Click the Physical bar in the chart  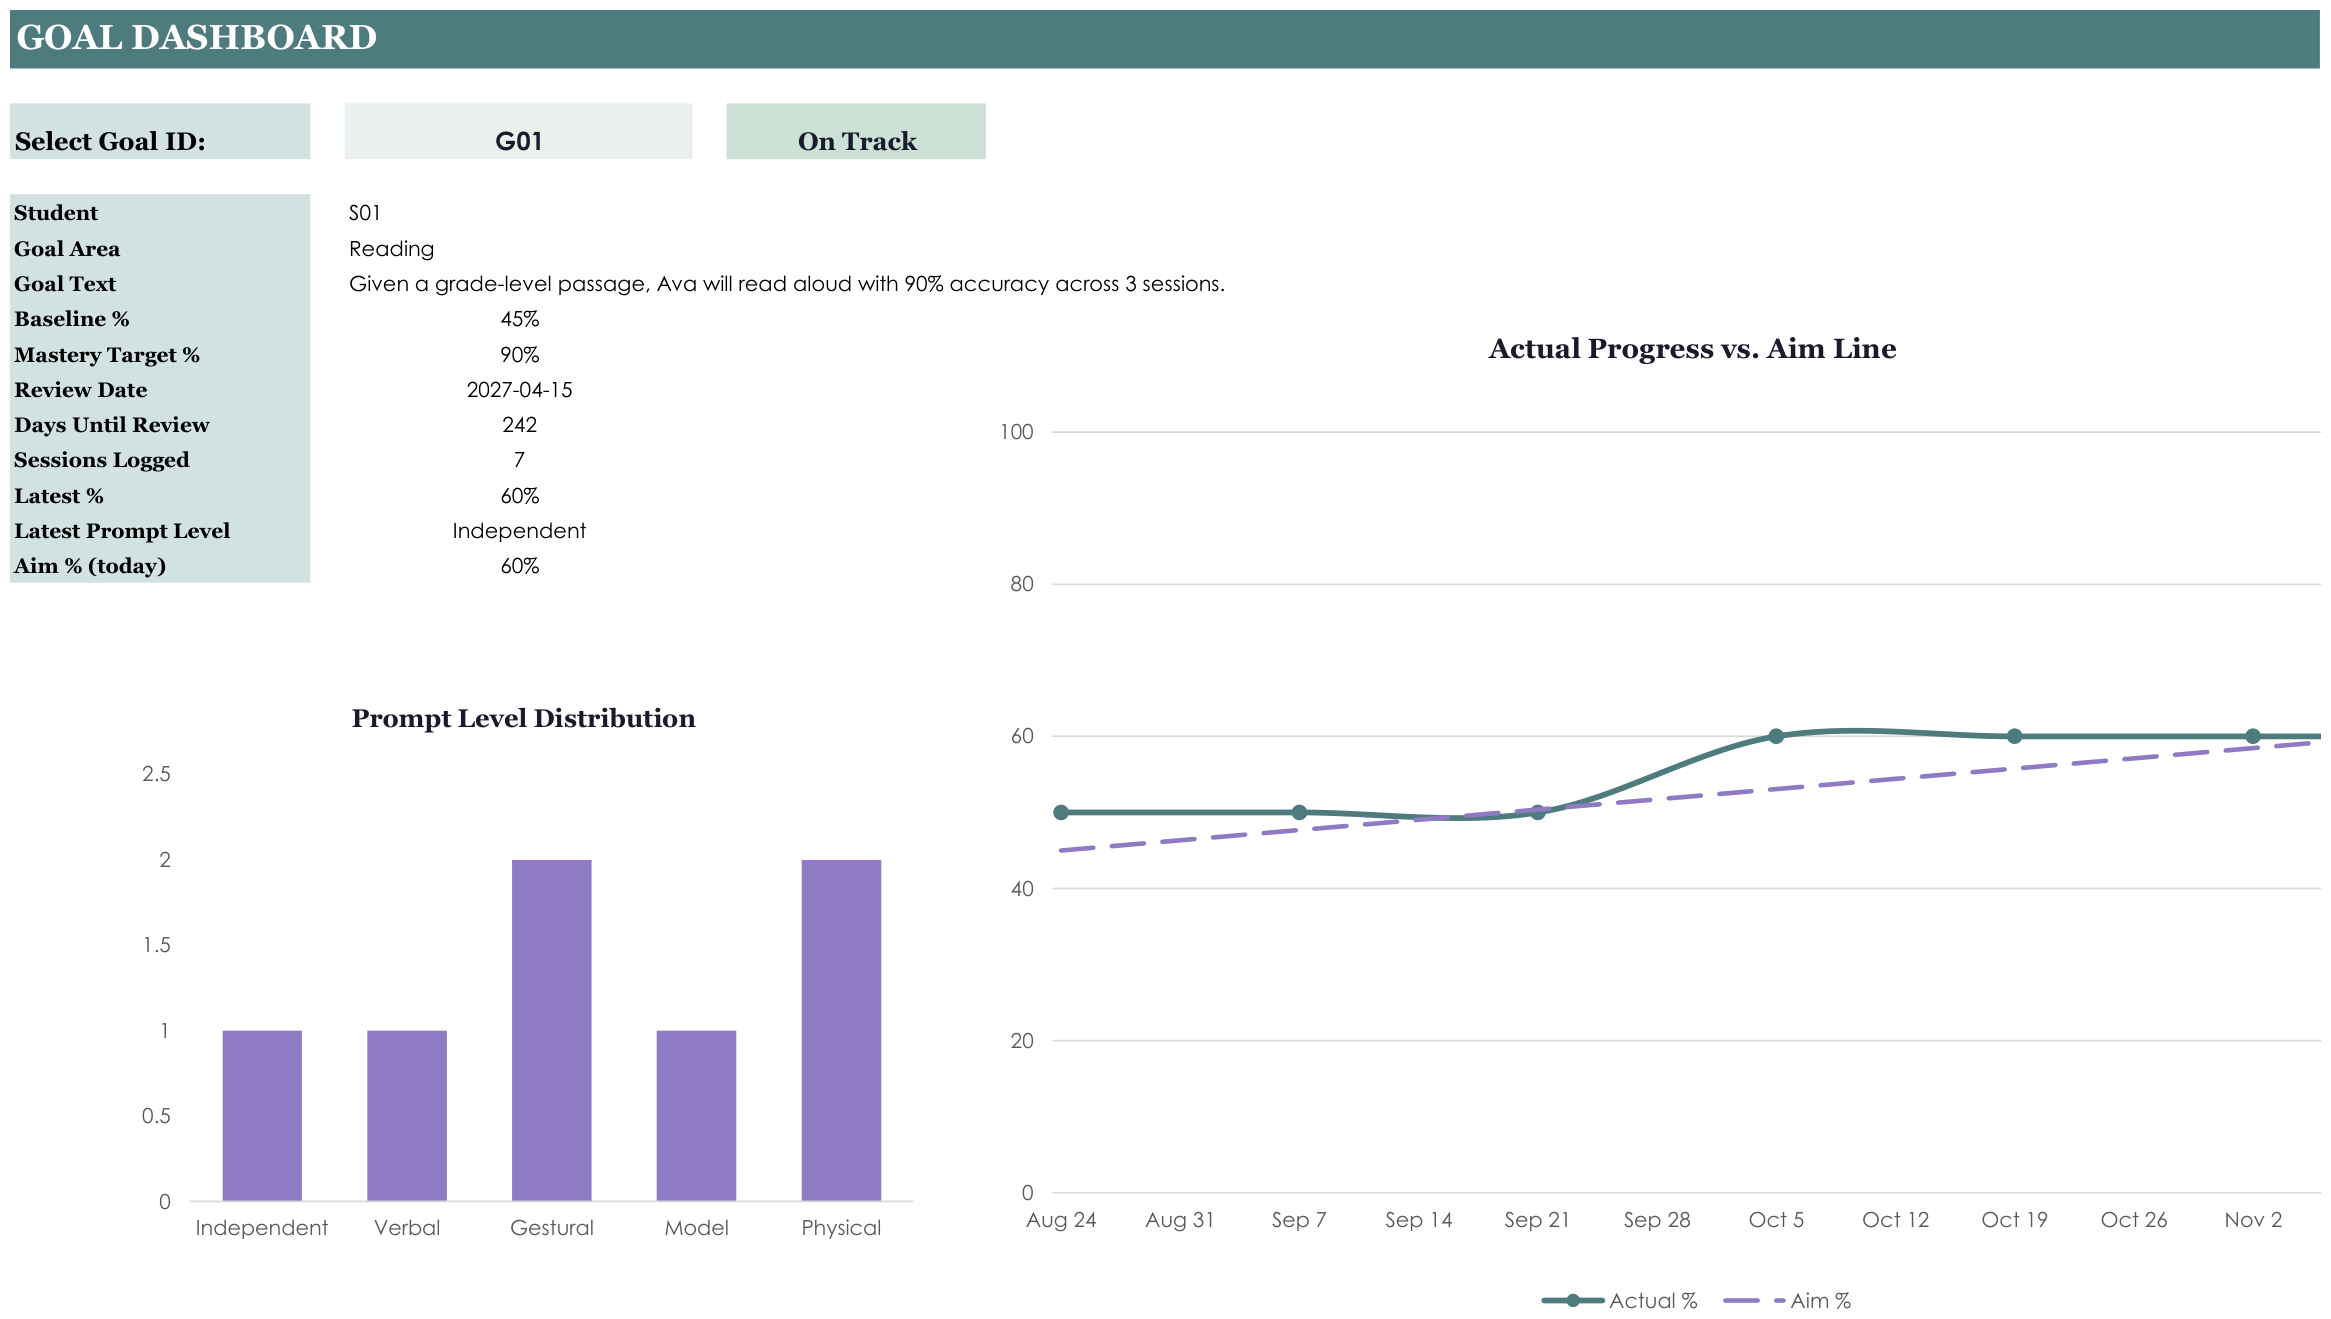pos(841,1030)
